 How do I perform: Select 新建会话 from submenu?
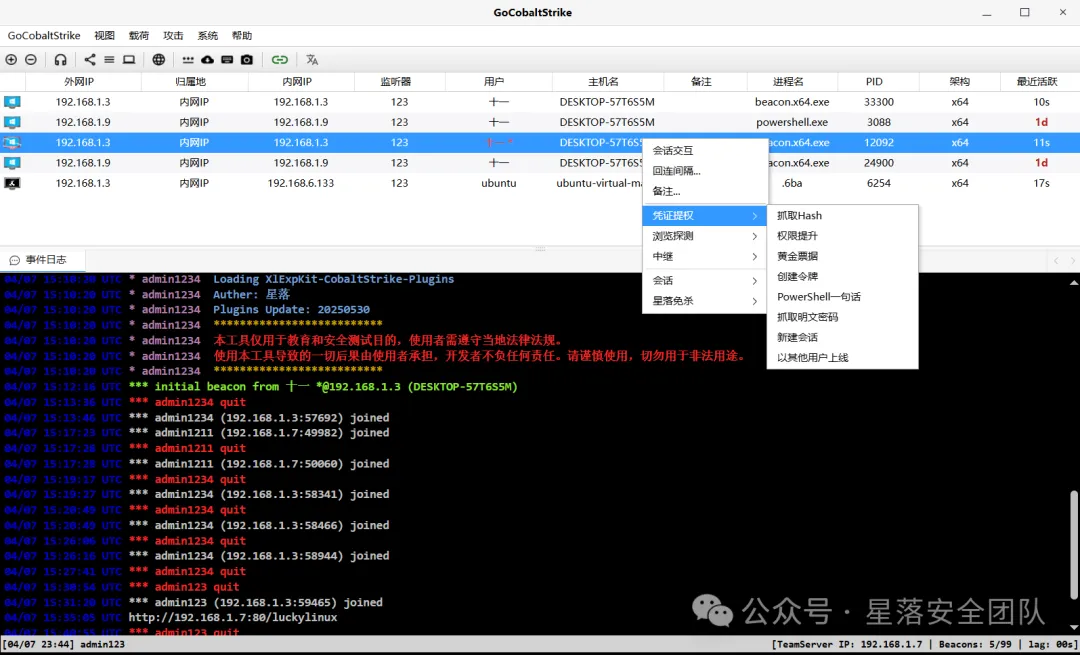point(842,337)
